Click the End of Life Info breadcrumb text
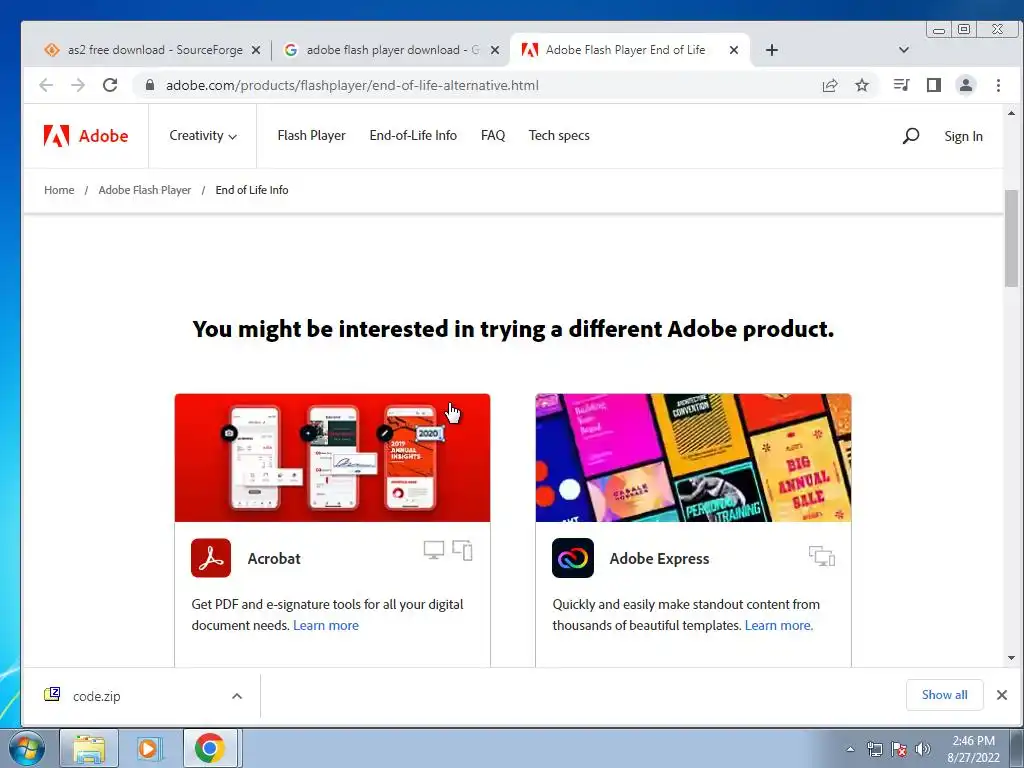 pyautogui.click(x=252, y=190)
